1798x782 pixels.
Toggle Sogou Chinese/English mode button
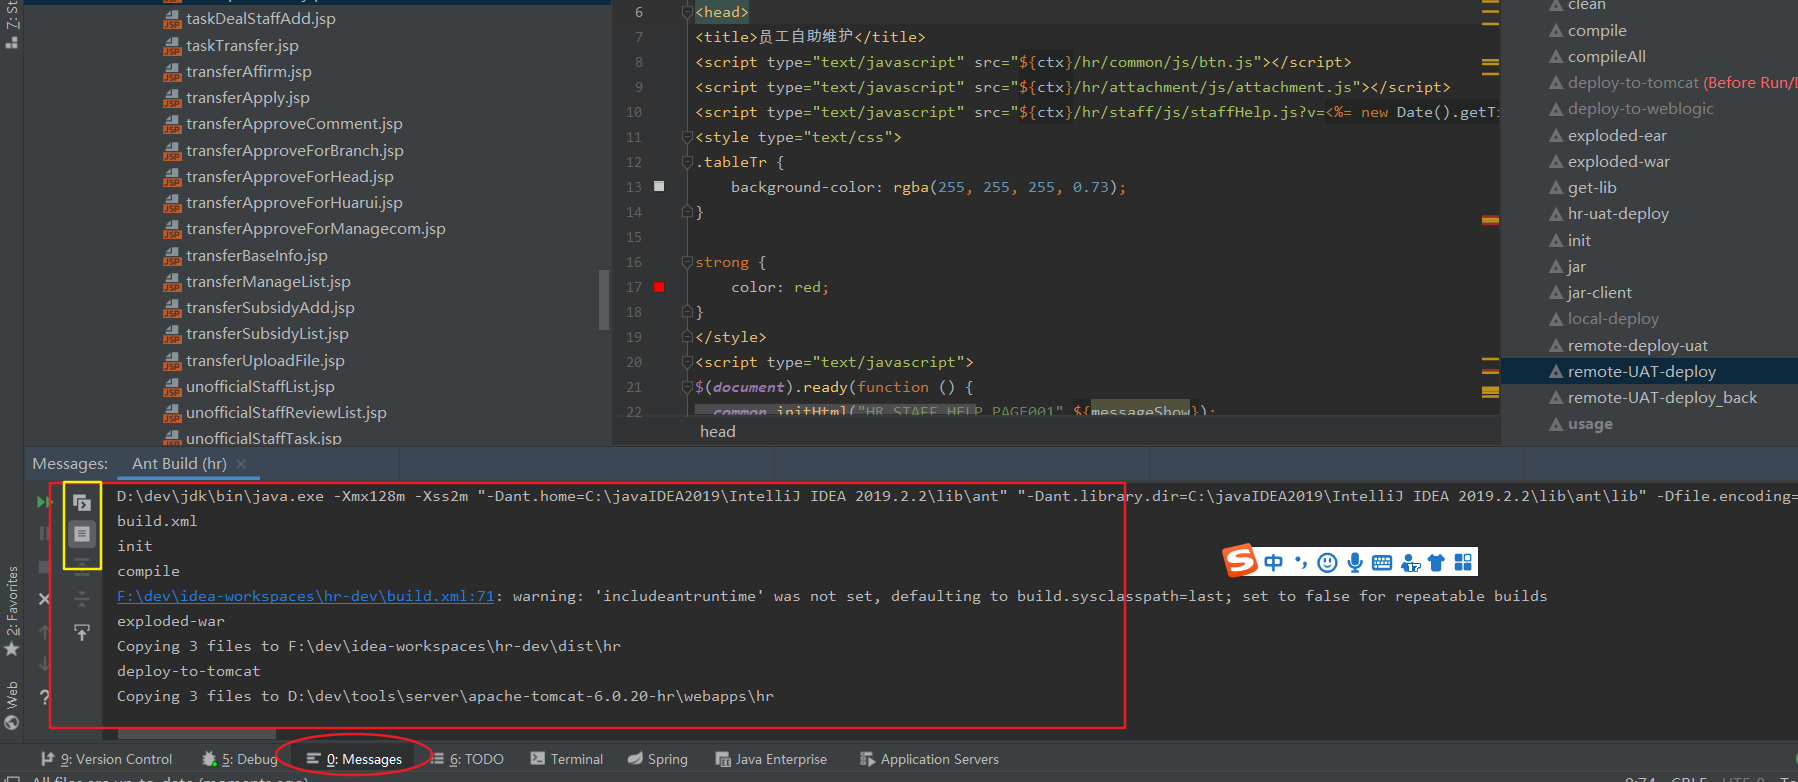coord(1274,563)
